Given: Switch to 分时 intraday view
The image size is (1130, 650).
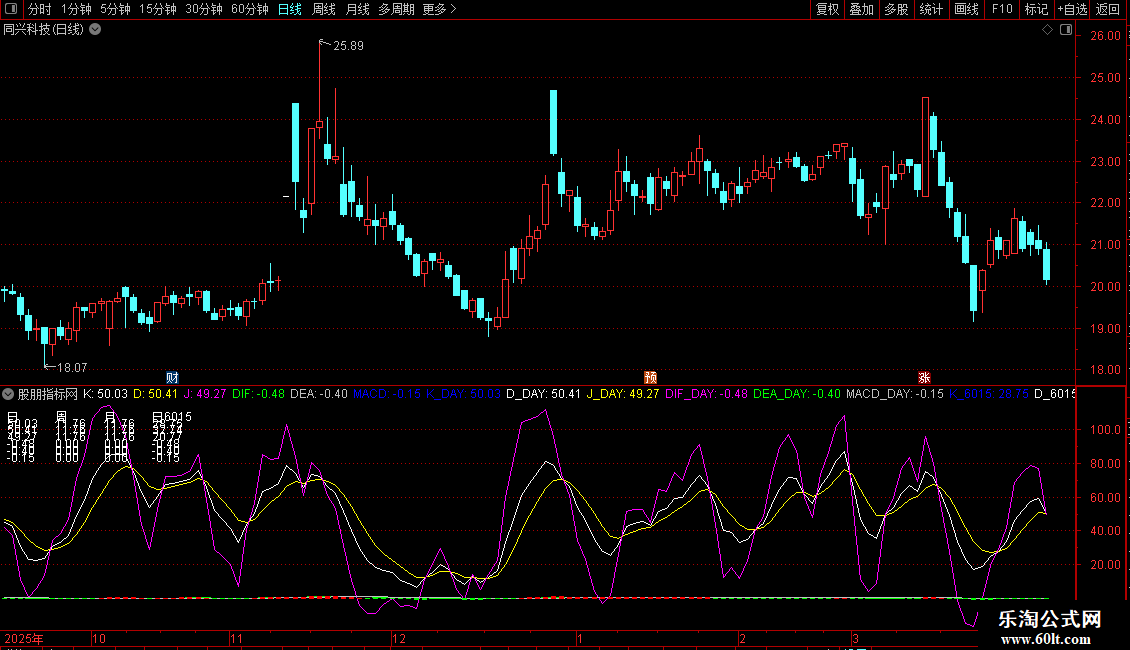Looking at the screenshot, I should click(39, 9).
